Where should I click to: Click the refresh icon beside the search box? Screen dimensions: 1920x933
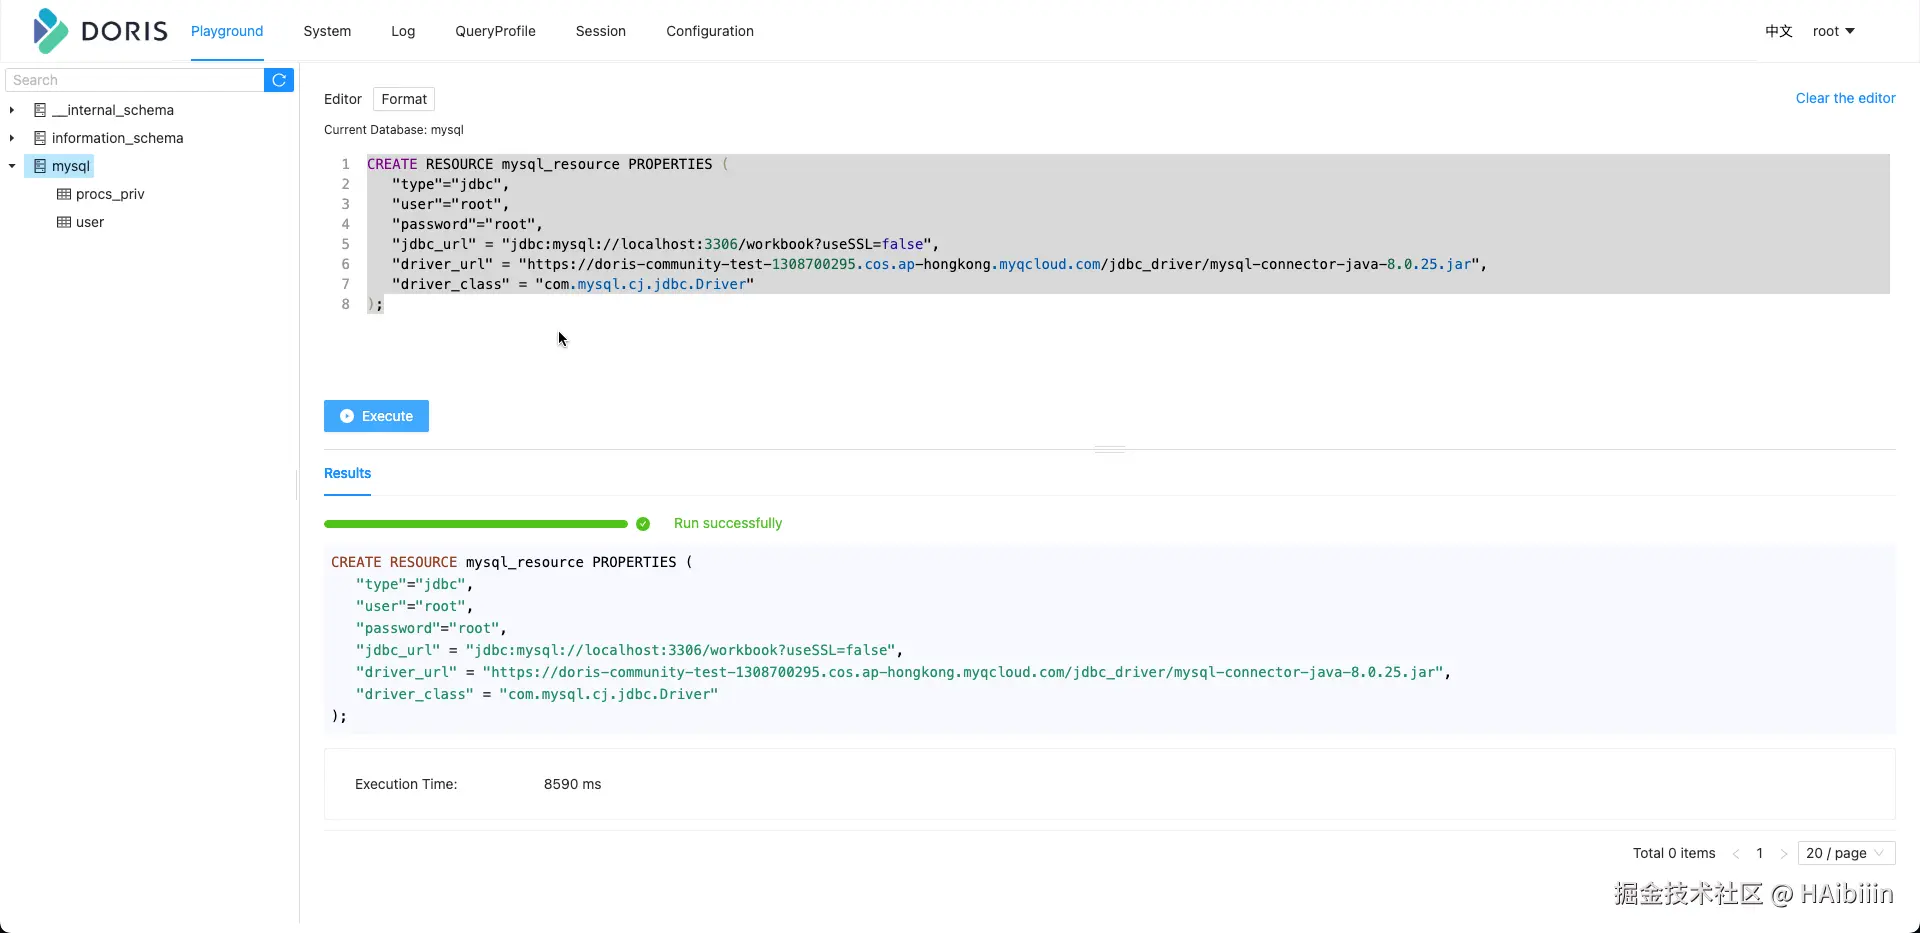click(x=279, y=80)
